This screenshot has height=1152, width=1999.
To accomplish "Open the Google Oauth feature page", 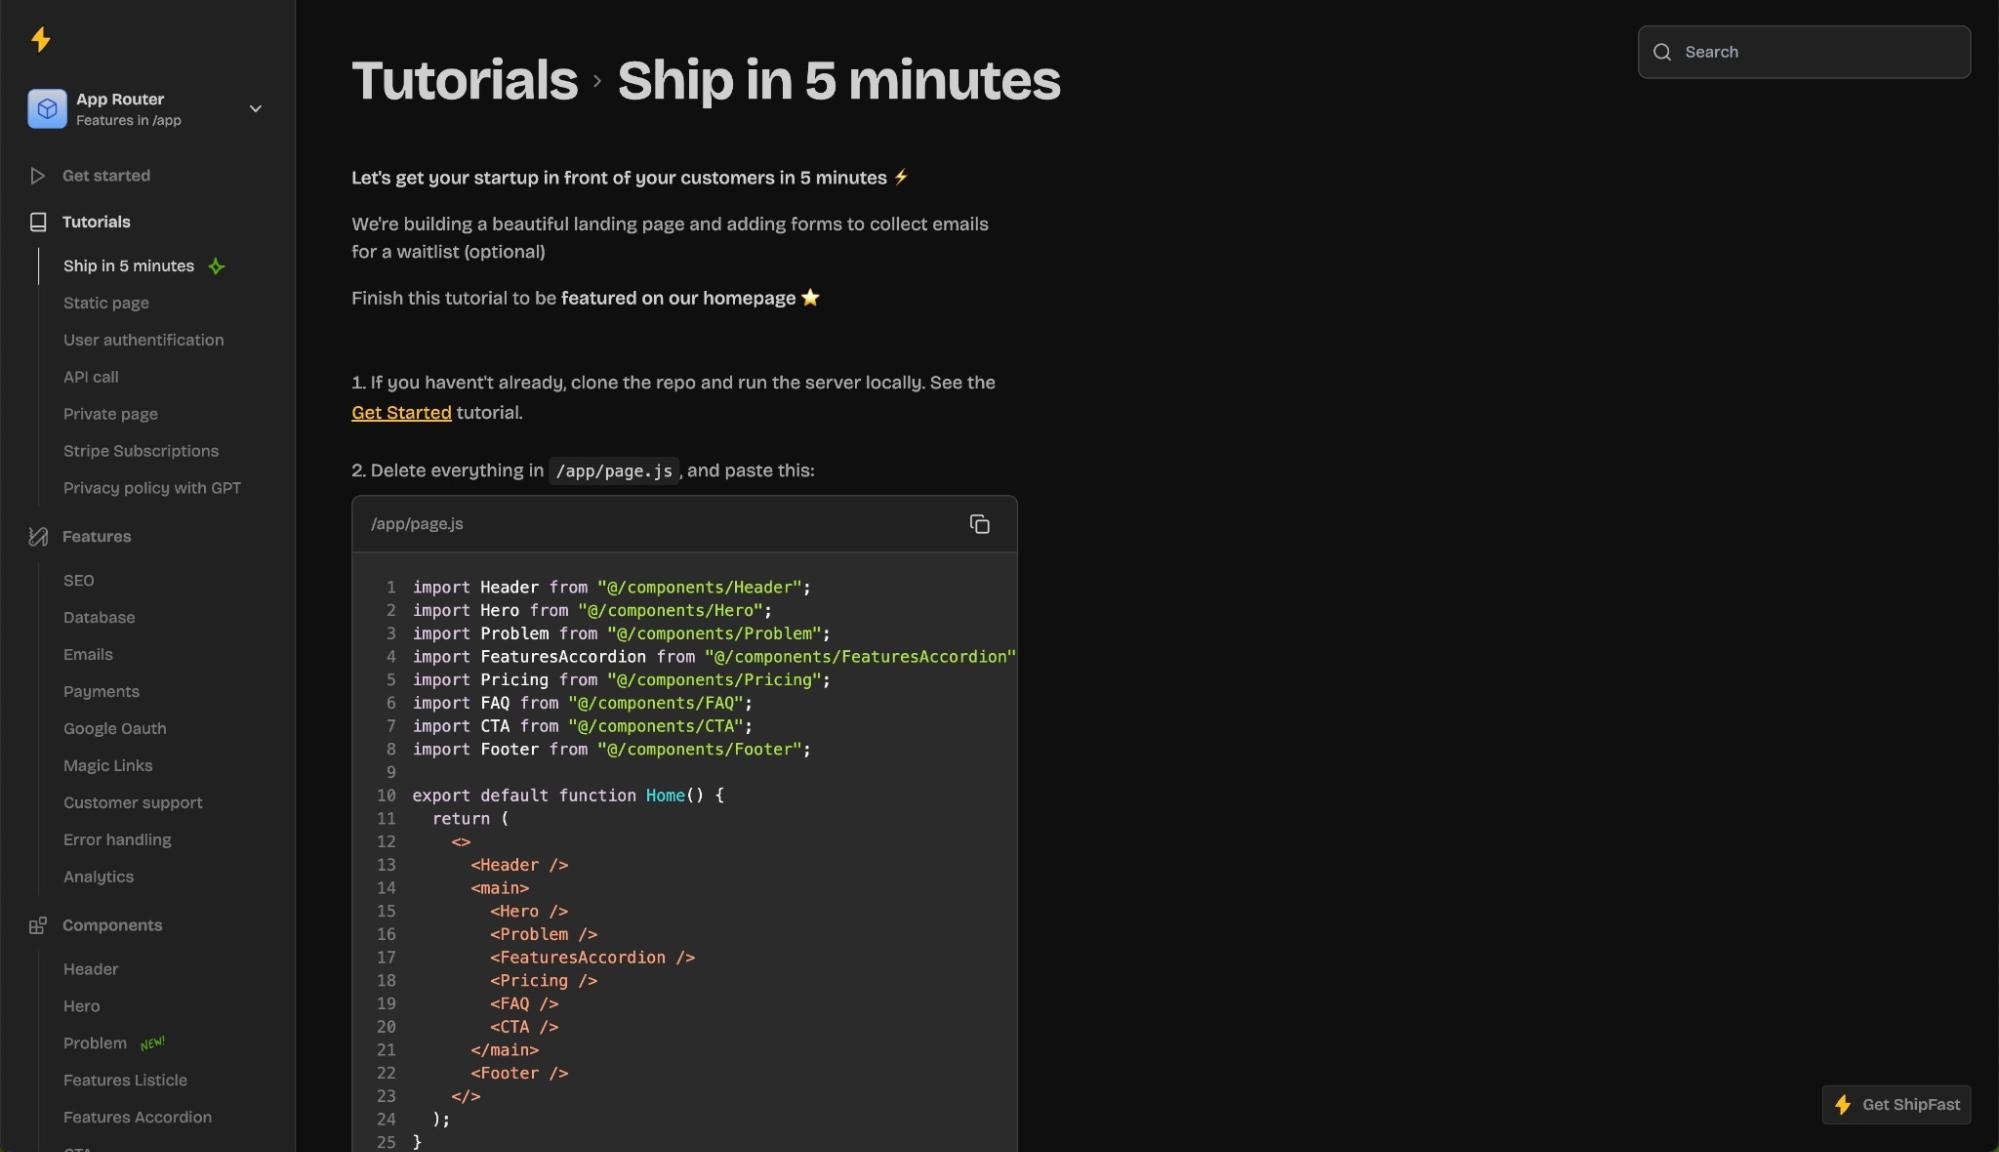I will click(115, 729).
